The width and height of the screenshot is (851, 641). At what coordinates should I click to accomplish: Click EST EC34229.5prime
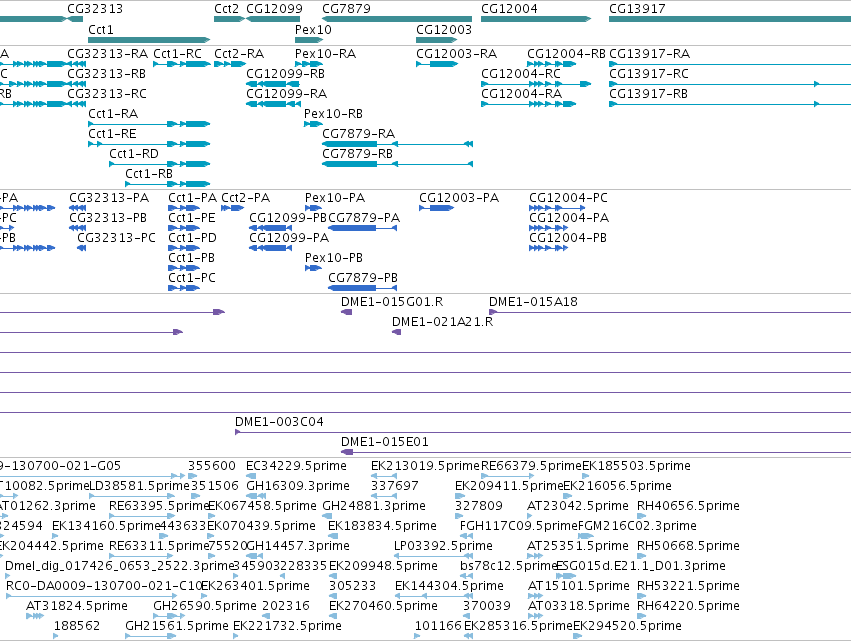[x=251, y=476]
